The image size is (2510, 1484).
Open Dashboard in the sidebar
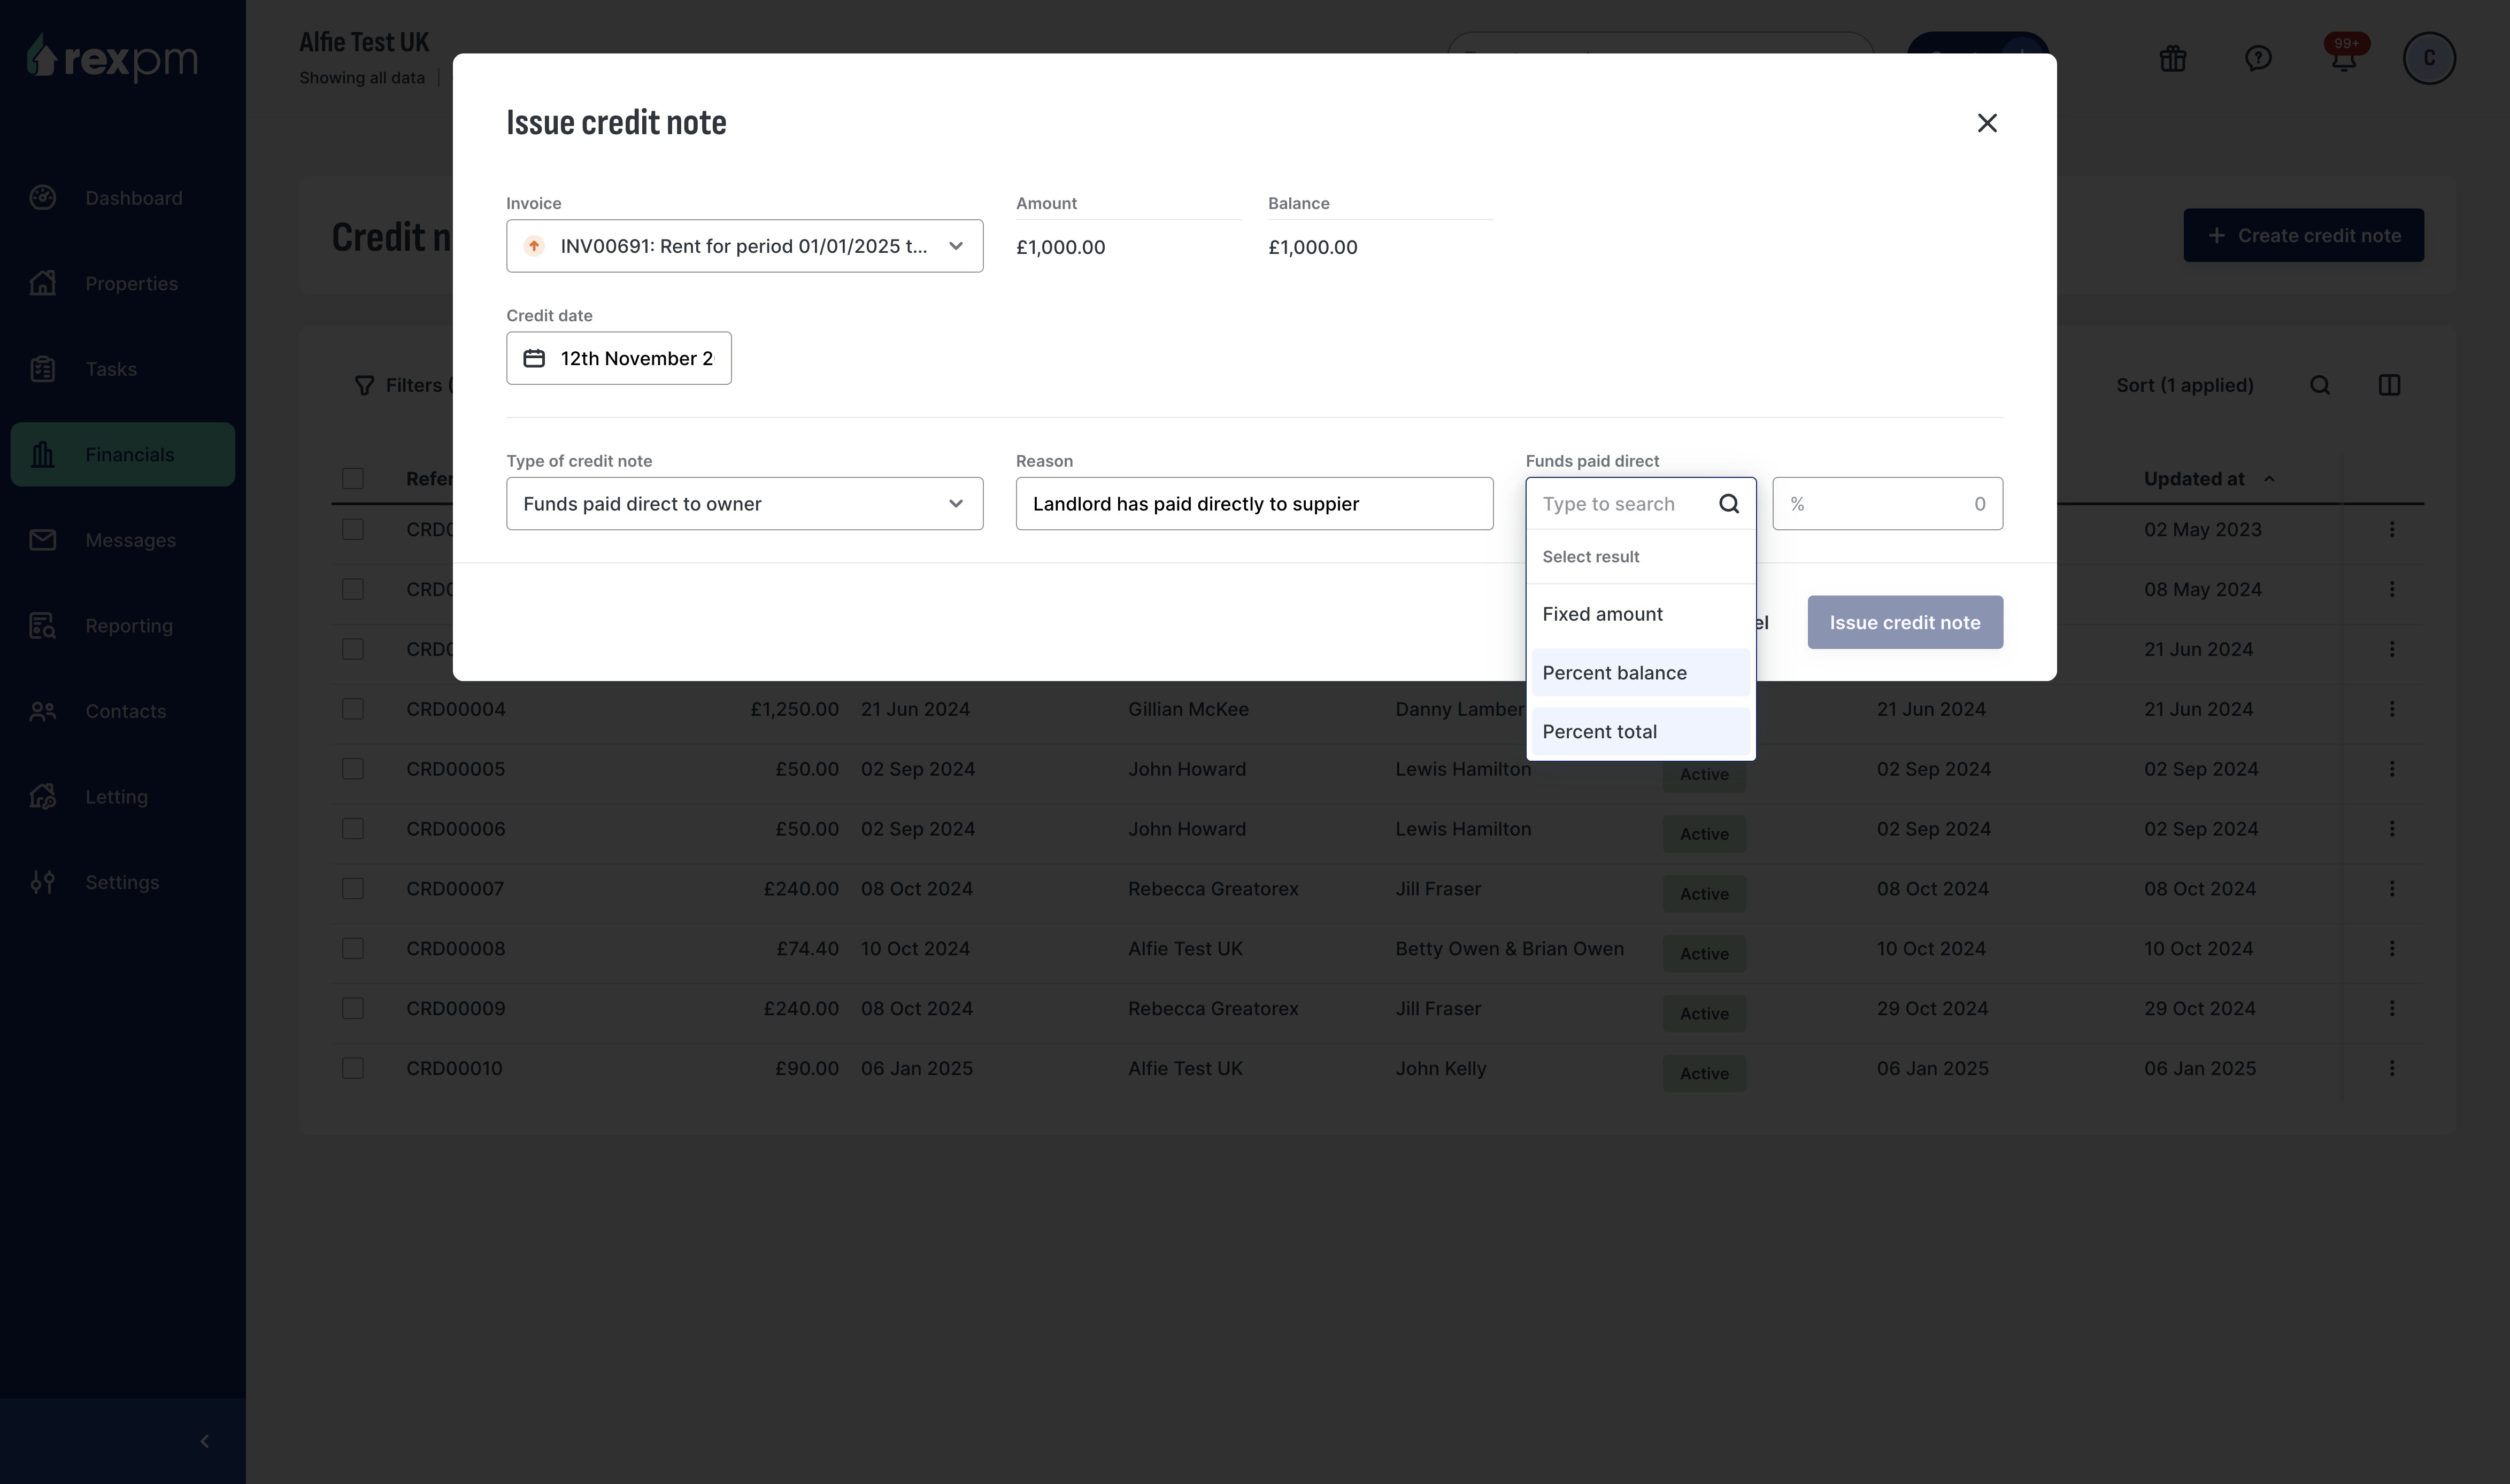click(x=123, y=198)
